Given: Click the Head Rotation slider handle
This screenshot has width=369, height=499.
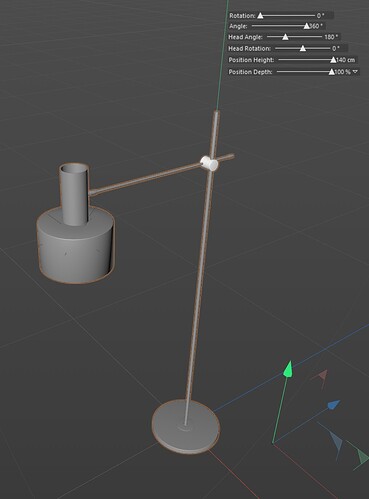Looking at the screenshot, I should point(303,48).
